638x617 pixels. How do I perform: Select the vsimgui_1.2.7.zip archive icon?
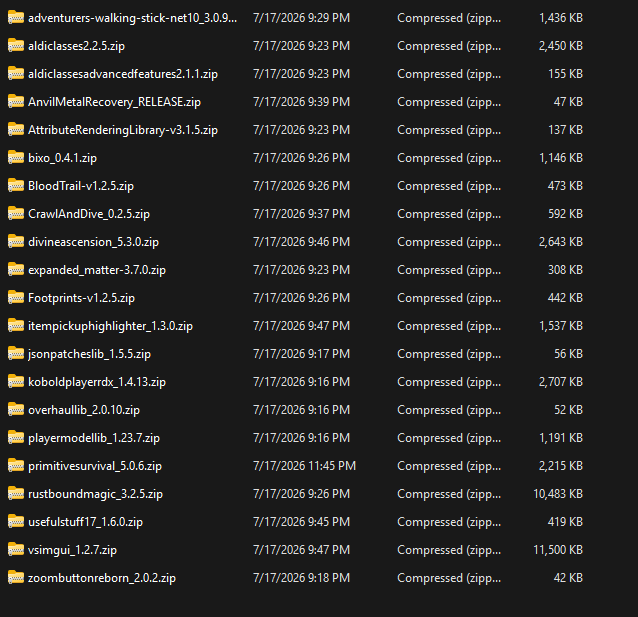16,549
